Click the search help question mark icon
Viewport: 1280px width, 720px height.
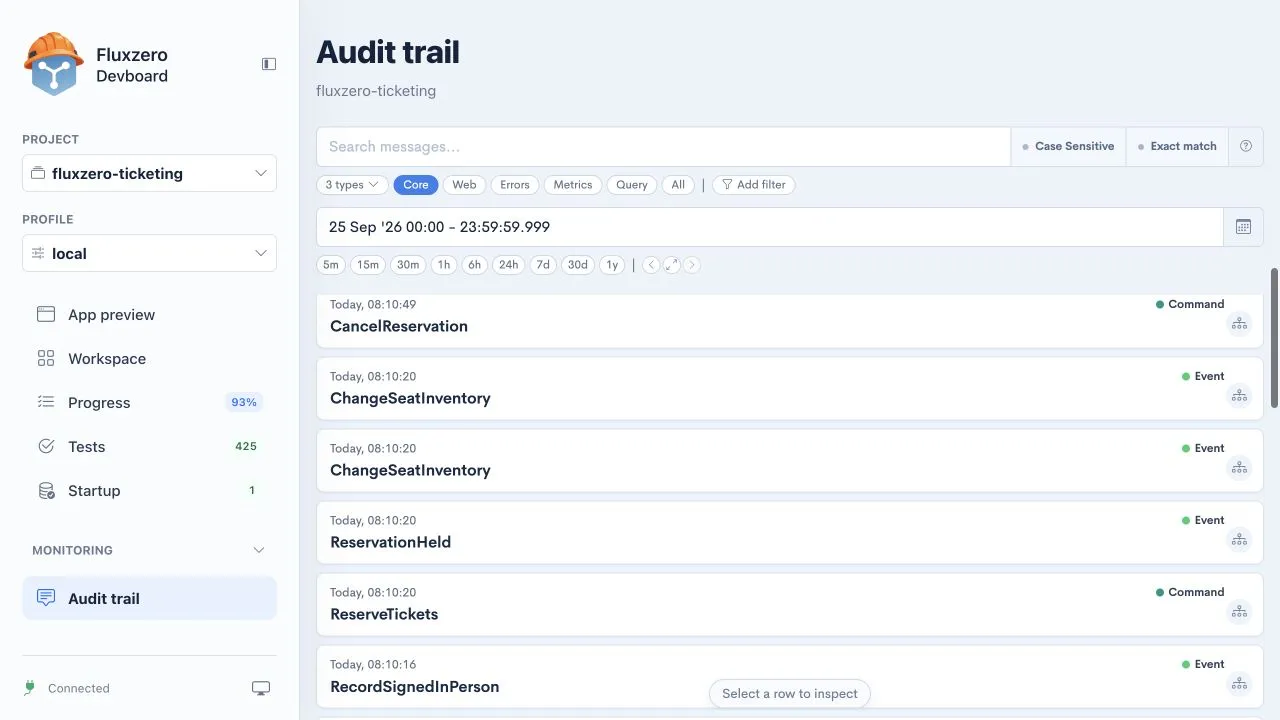point(1246,146)
